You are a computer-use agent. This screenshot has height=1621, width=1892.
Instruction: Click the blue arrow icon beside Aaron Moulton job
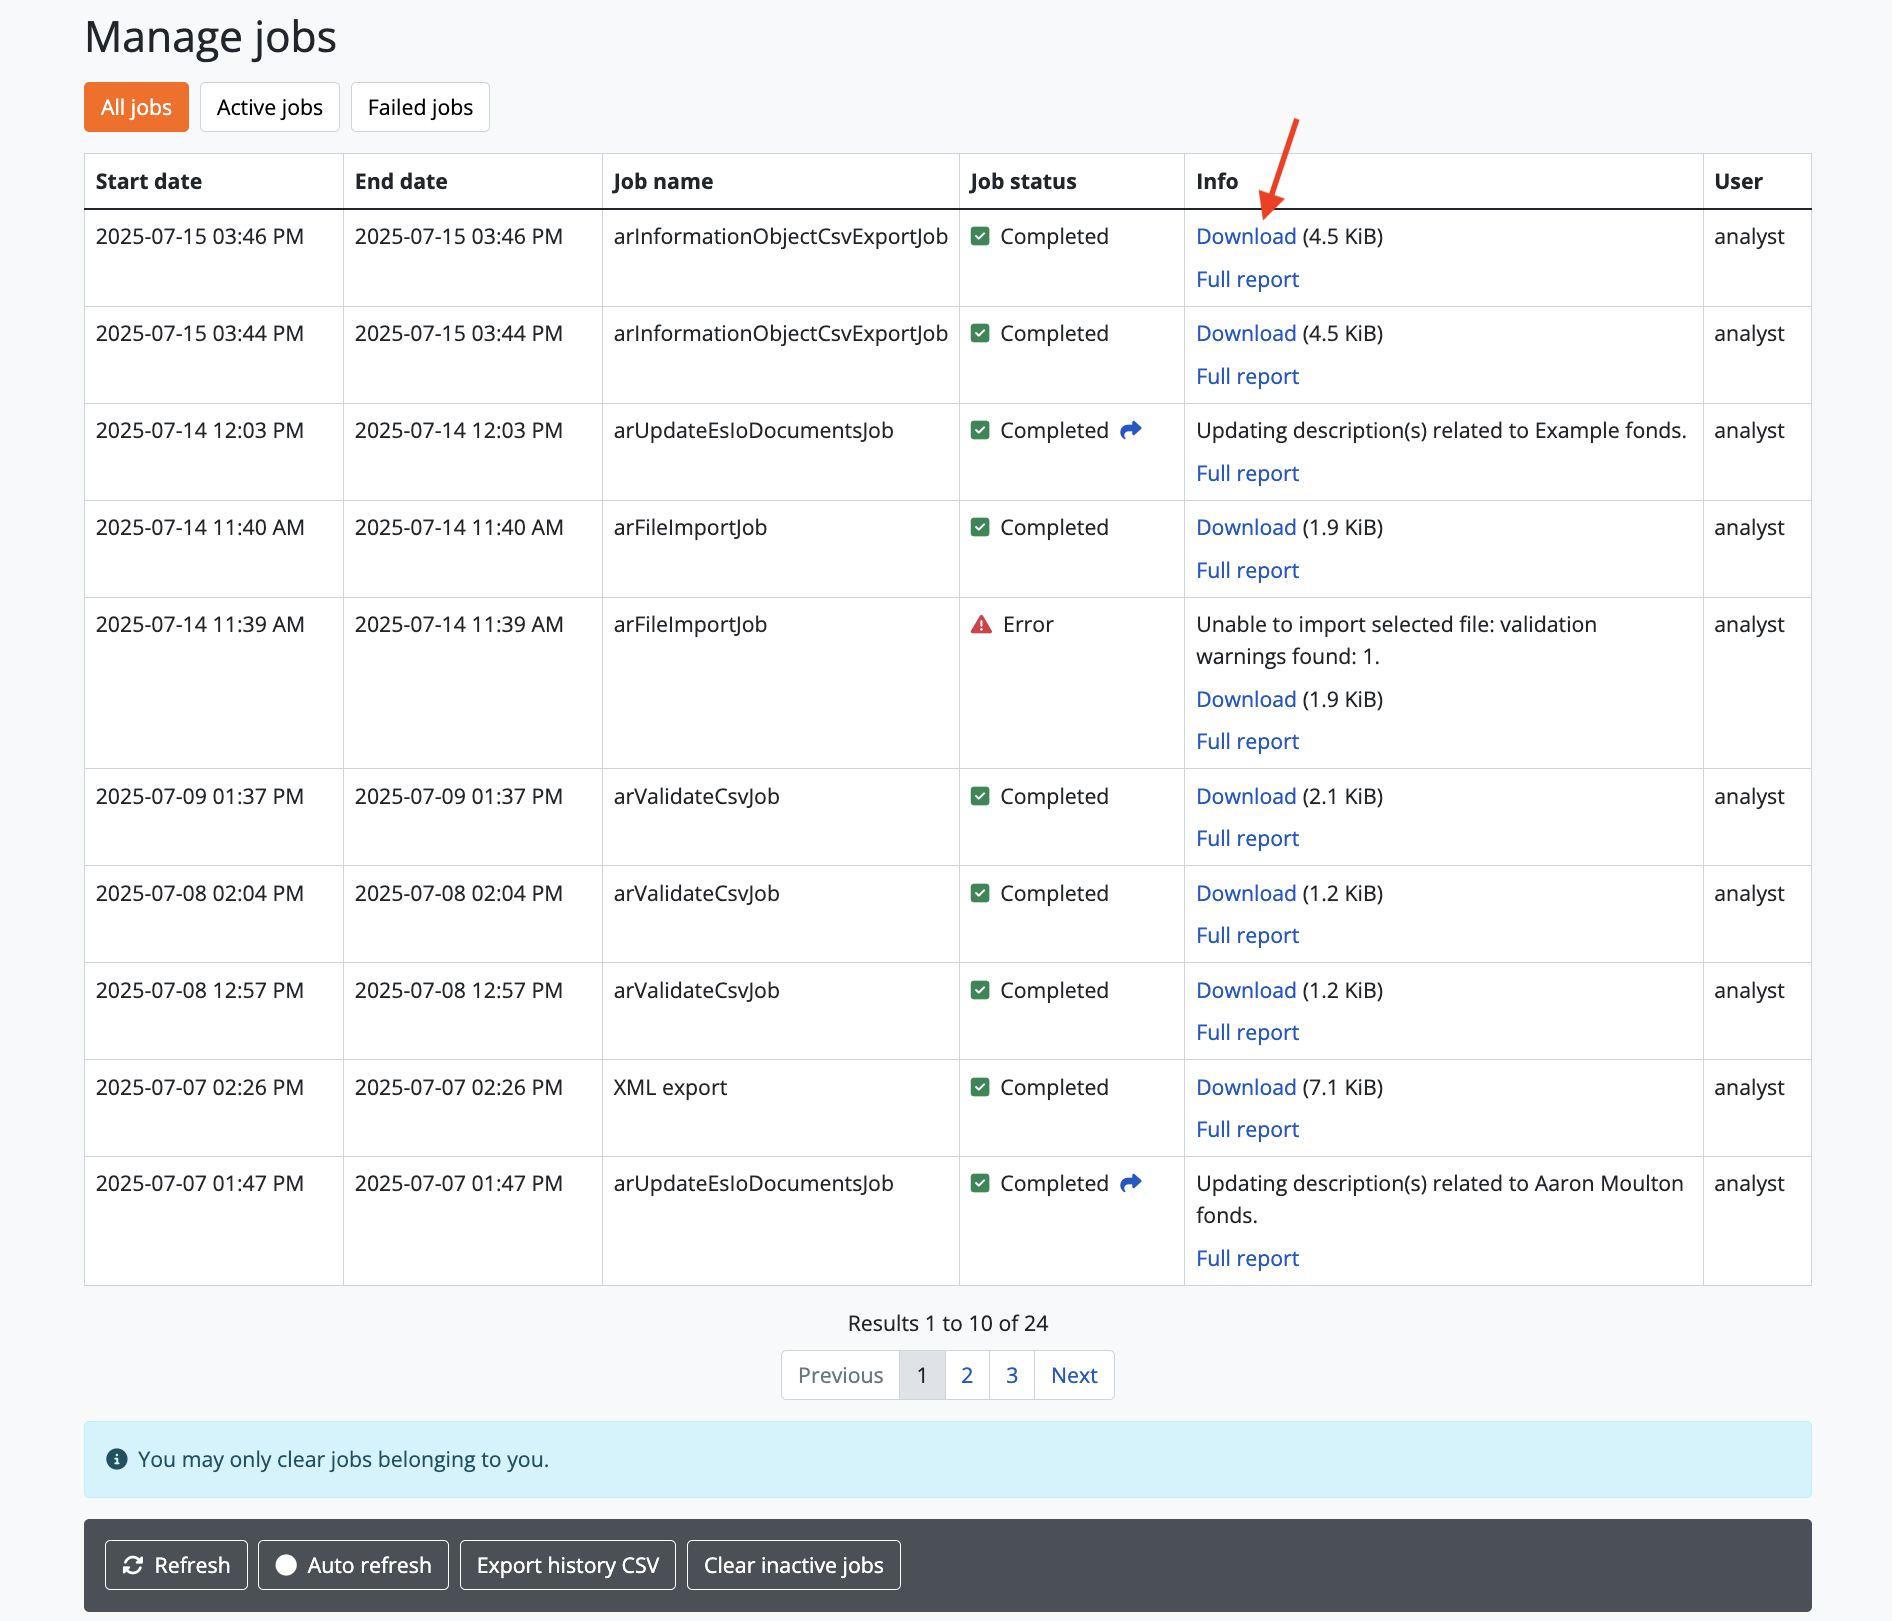point(1130,1183)
